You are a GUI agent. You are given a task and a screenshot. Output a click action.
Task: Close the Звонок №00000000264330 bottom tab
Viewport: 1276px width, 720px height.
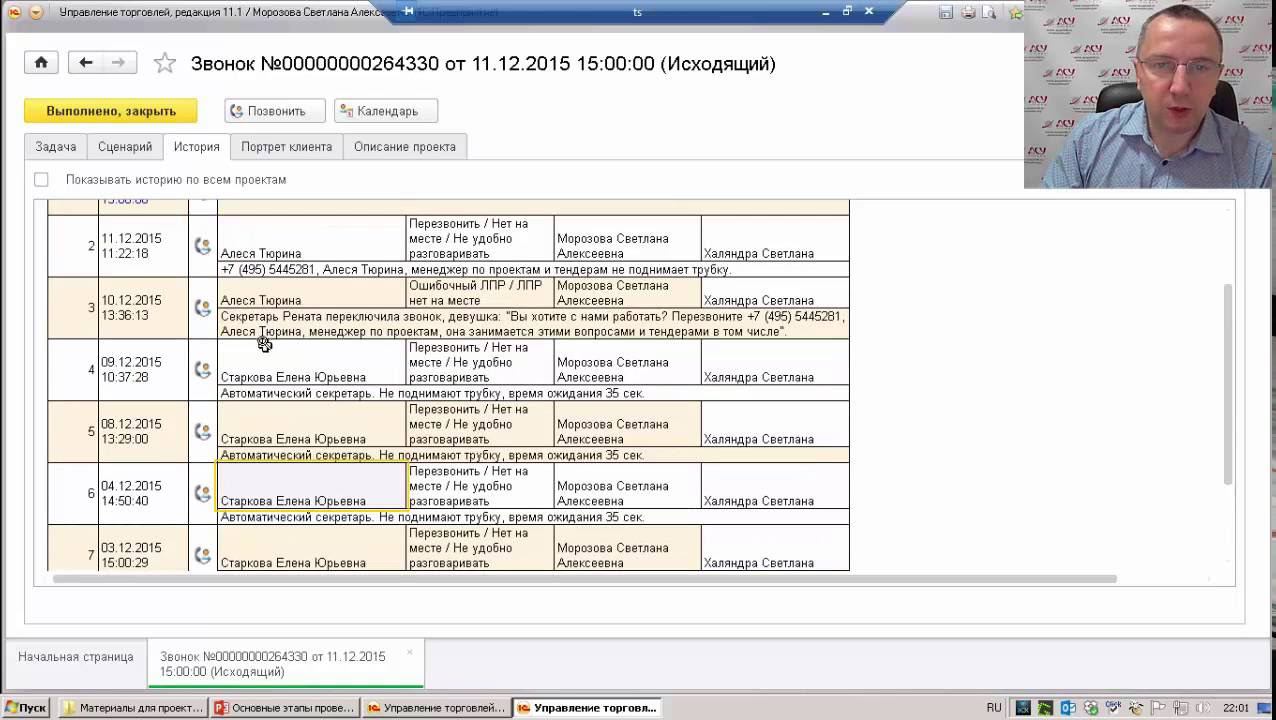pyautogui.click(x=410, y=652)
